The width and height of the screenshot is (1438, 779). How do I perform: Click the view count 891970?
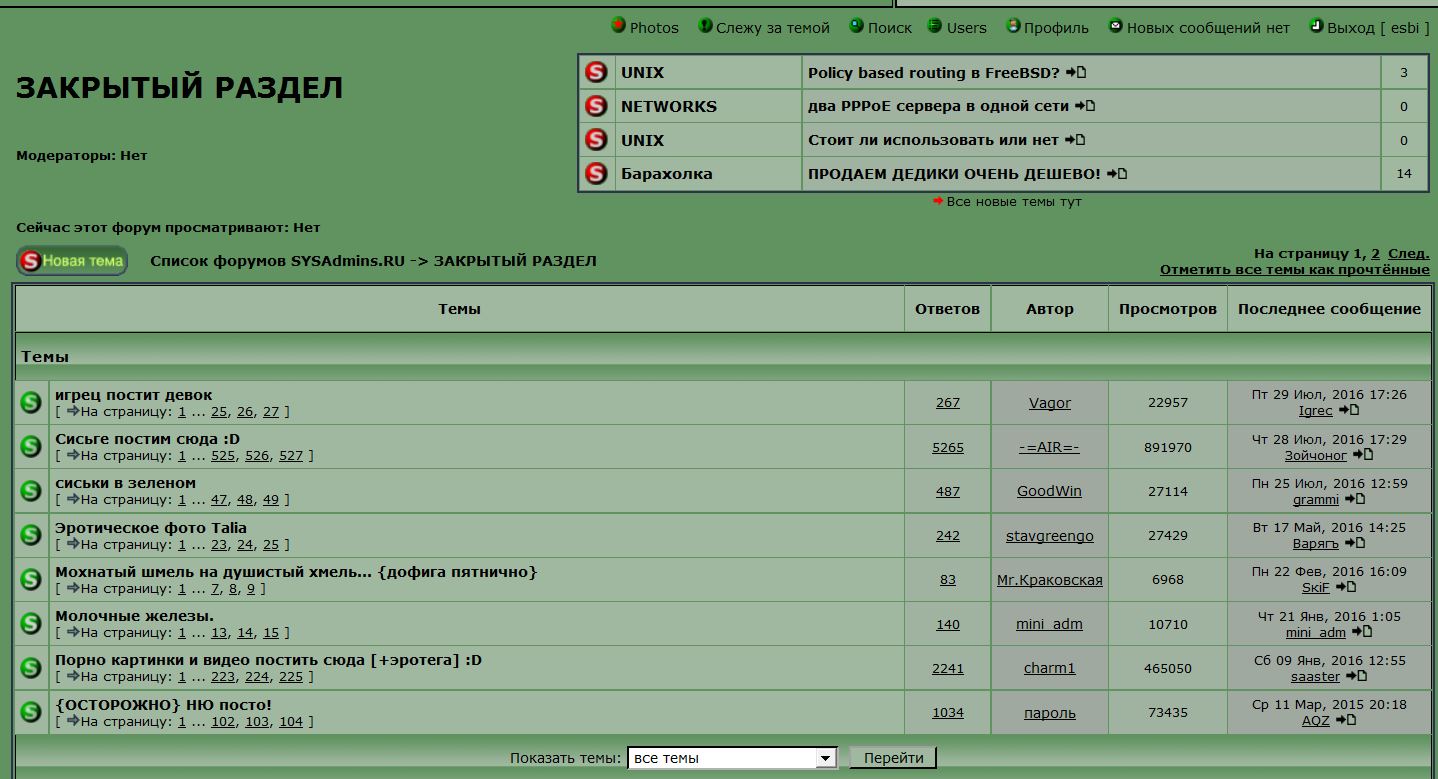[1168, 447]
